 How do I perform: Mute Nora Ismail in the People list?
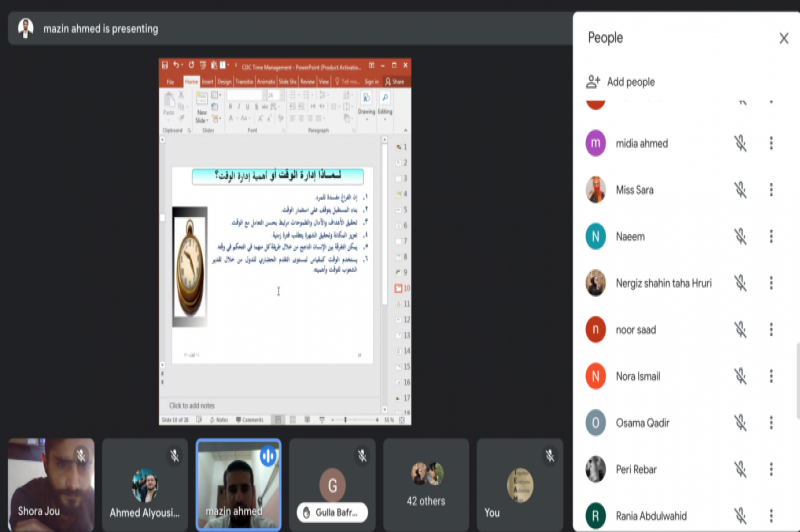pyautogui.click(x=740, y=376)
